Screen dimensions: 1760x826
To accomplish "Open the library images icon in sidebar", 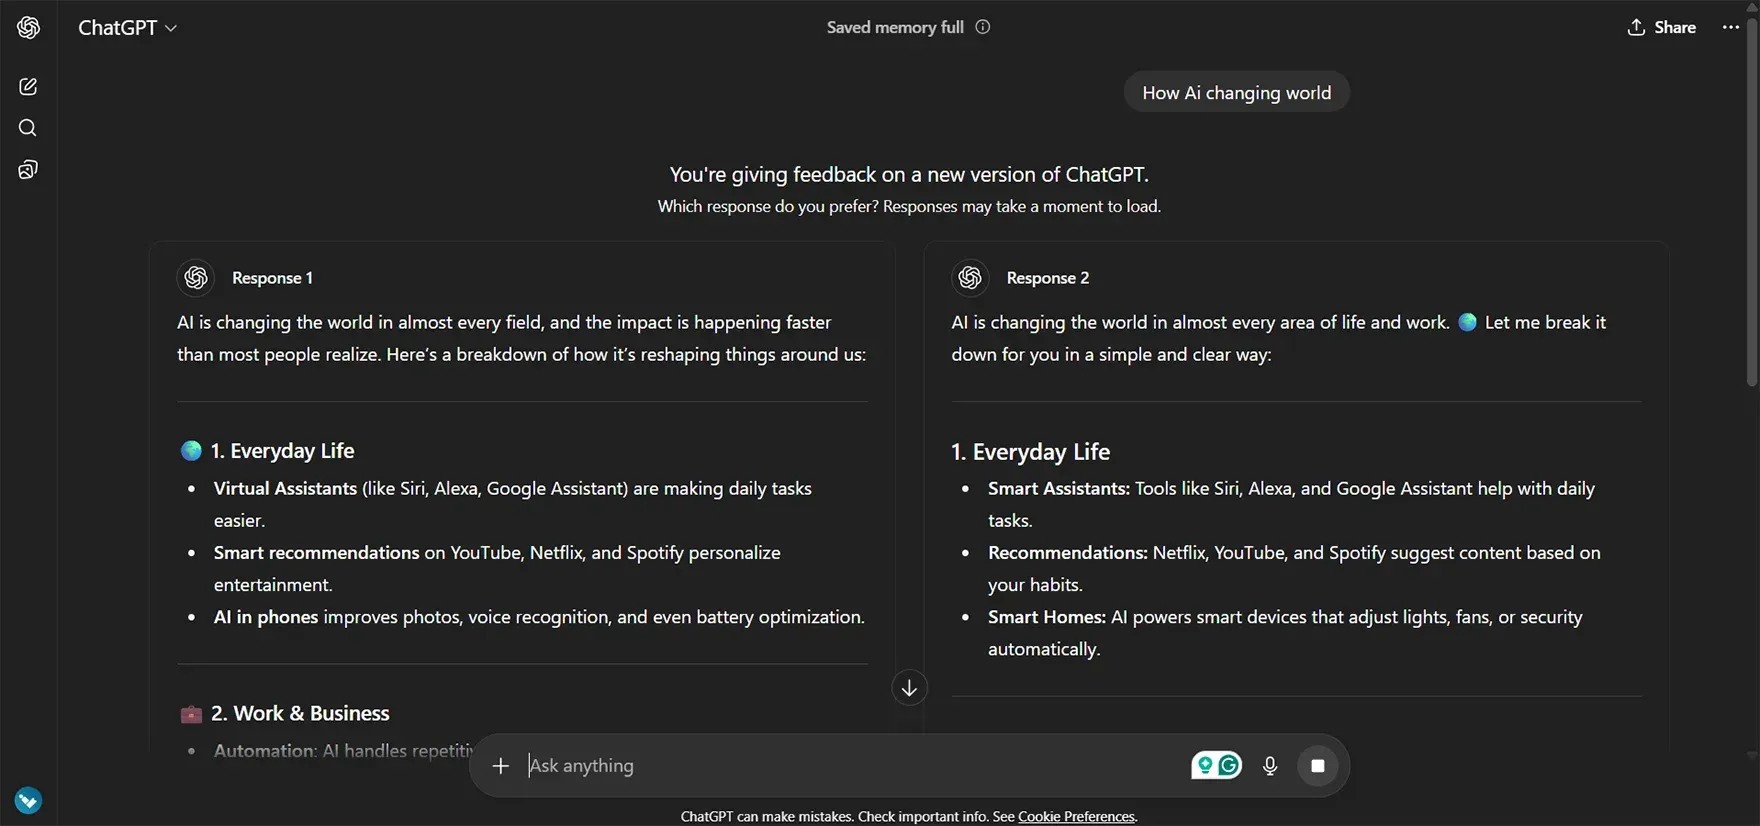I will coord(28,170).
